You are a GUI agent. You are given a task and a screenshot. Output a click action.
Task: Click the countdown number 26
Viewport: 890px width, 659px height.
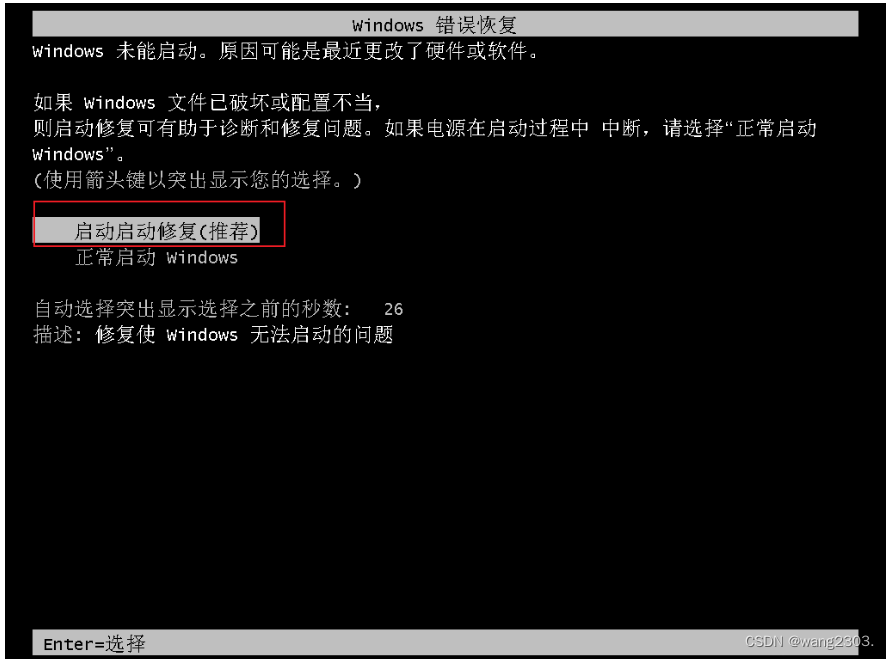click(x=393, y=309)
